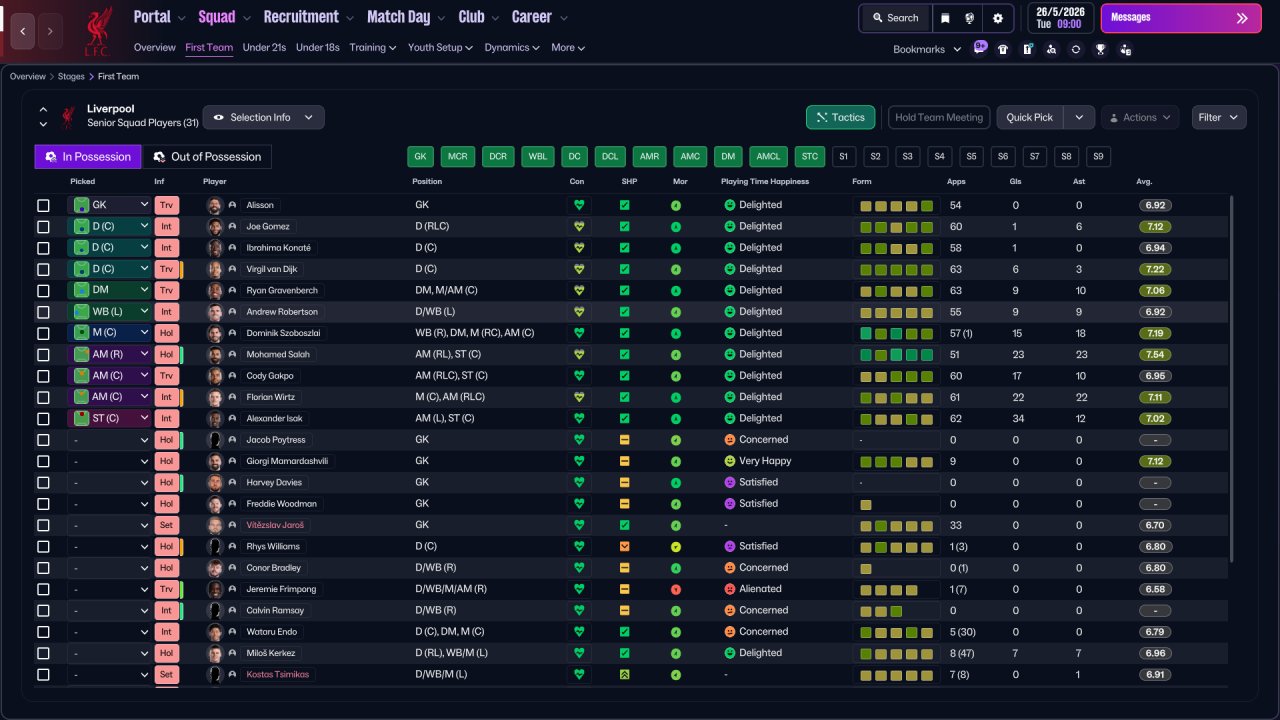Click Virgil van Dijk's player portrait
The image size is (1280, 720).
[214, 269]
